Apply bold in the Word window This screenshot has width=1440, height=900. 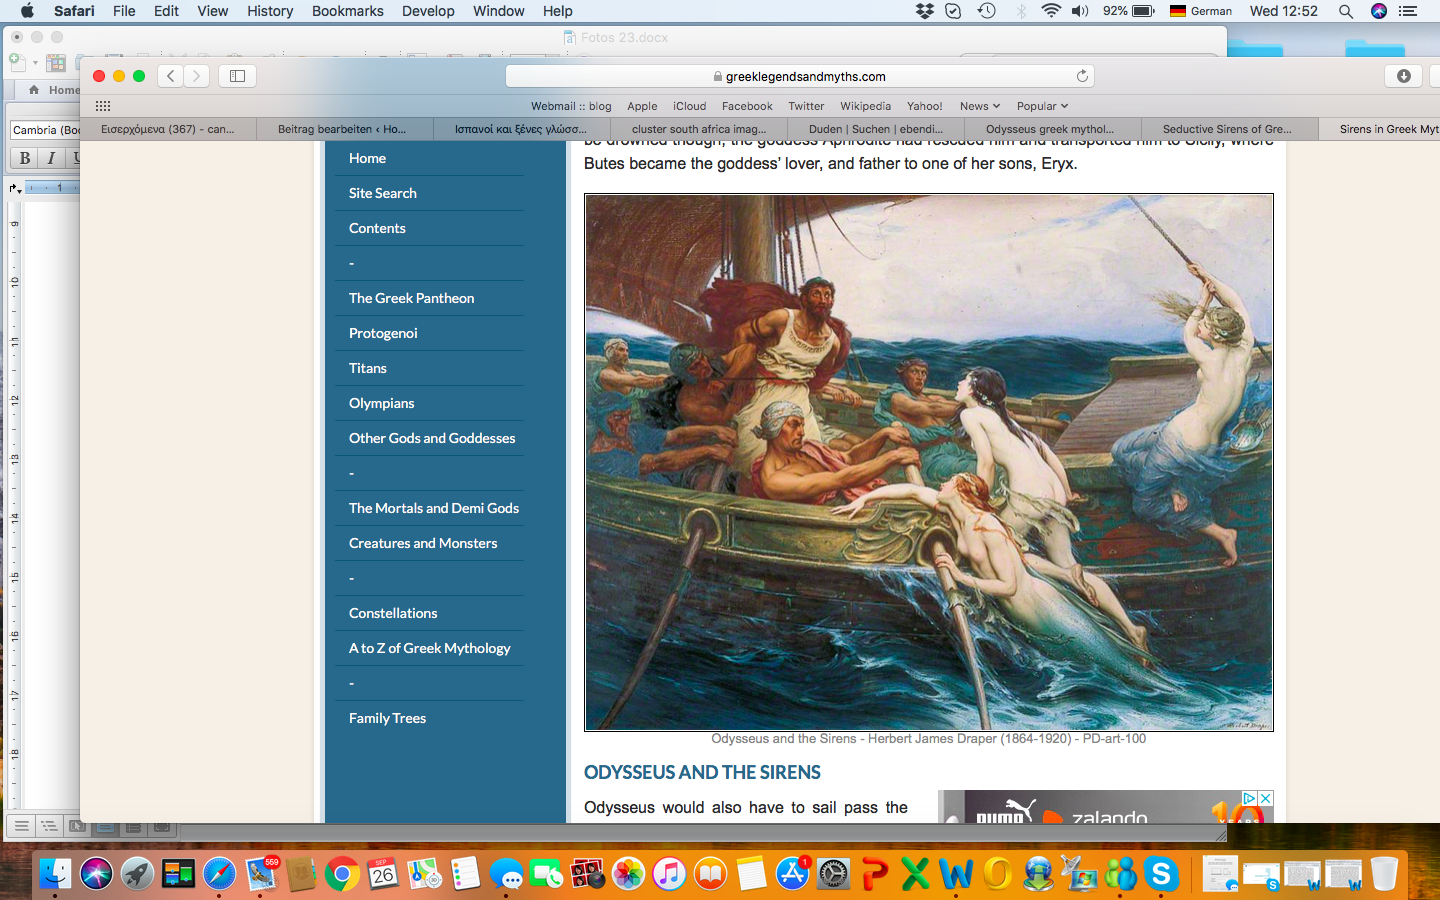25,158
